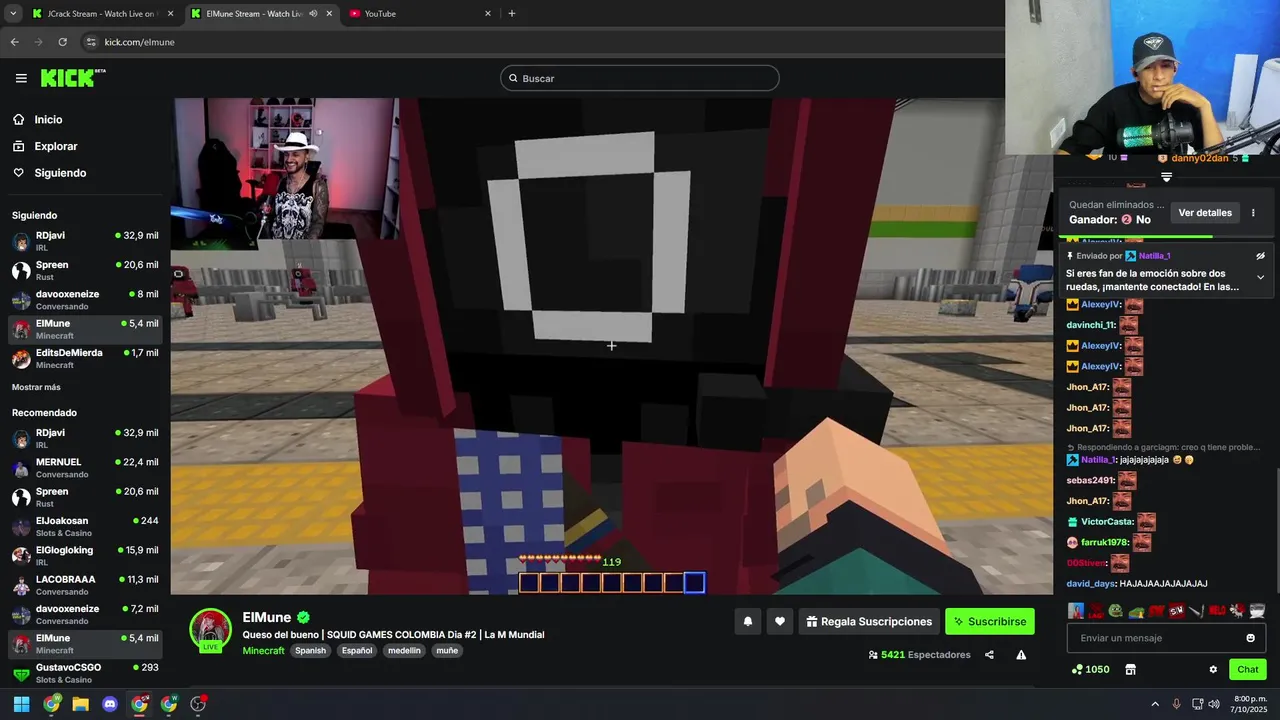Click Natilla_1 username in chat
The image size is (1280, 720).
[x=1097, y=460]
